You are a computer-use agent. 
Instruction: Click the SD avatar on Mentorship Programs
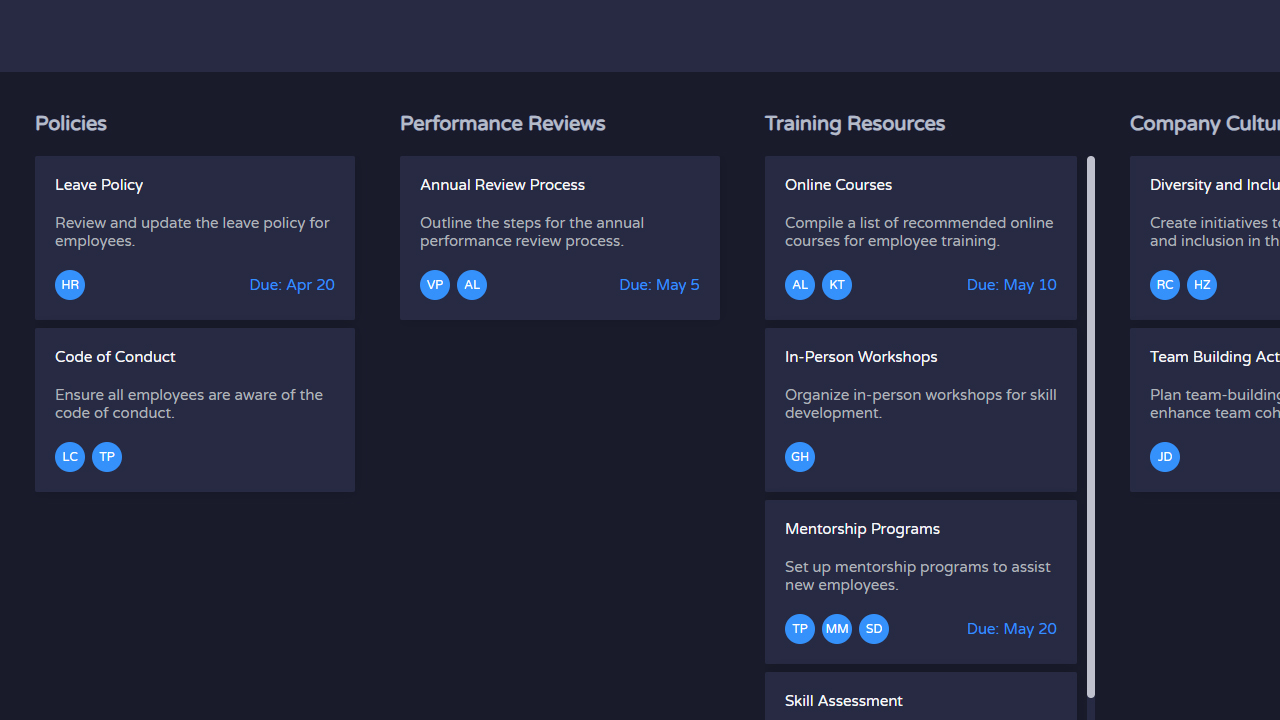[x=874, y=629]
